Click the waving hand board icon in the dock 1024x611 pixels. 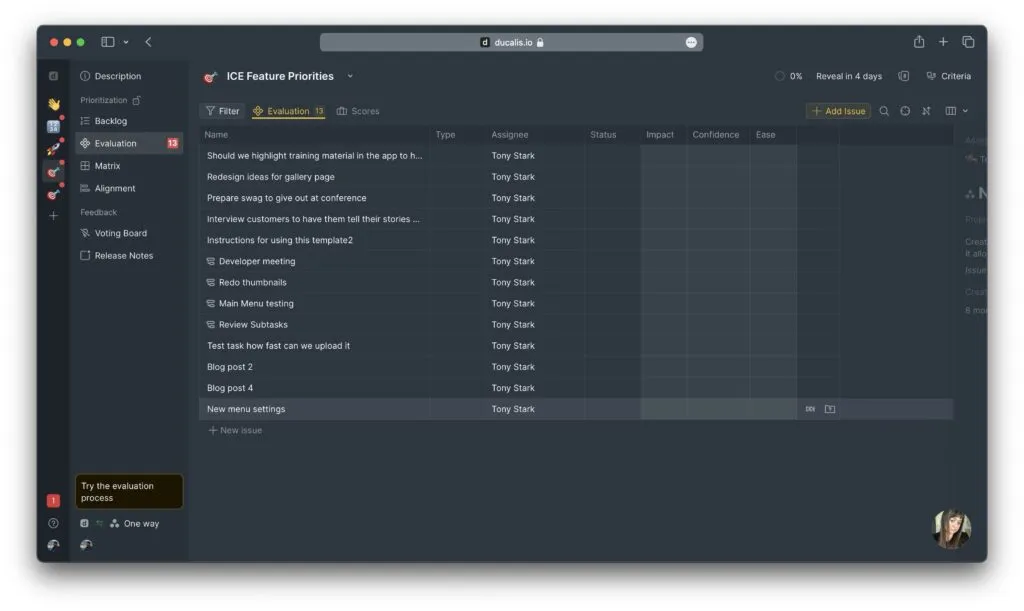[53, 103]
